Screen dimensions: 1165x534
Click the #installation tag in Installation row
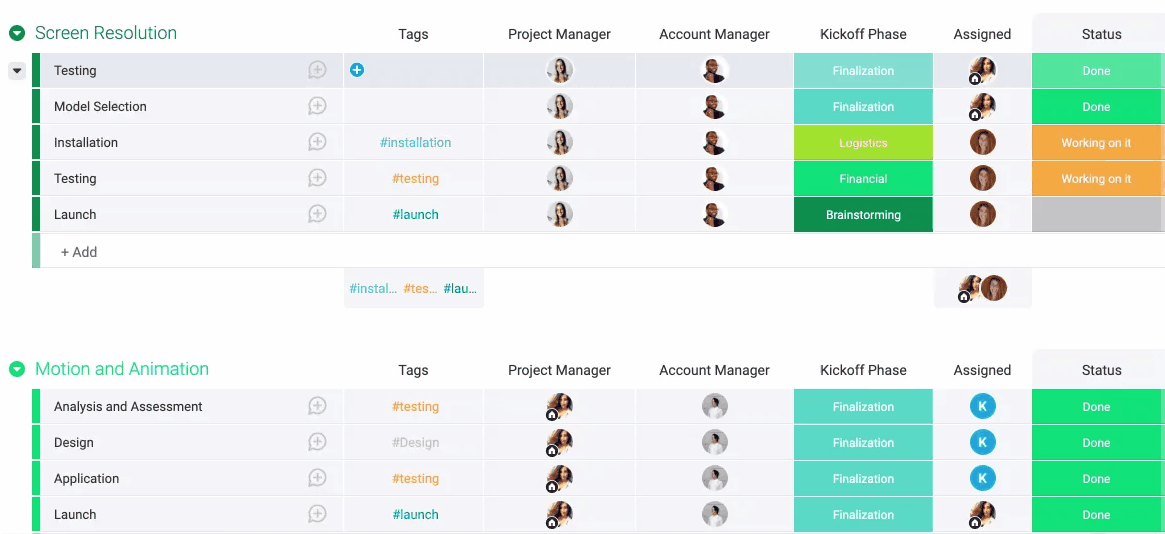click(x=415, y=142)
